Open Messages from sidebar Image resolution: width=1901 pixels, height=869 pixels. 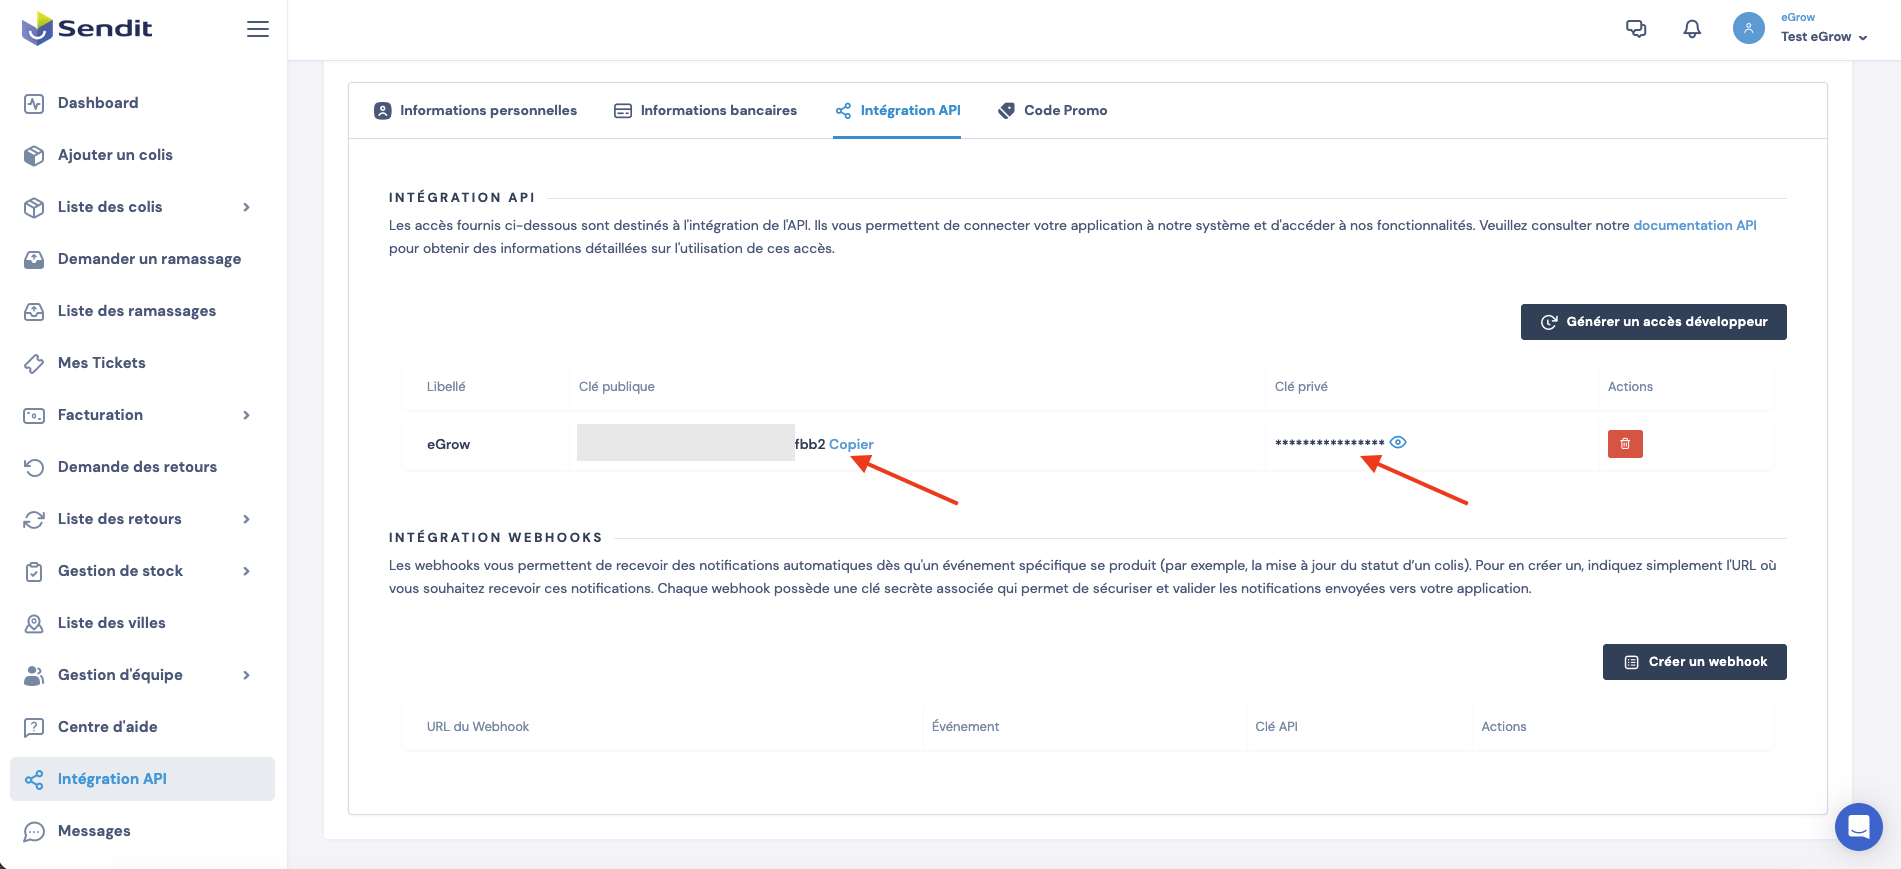(x=94, y=831)
